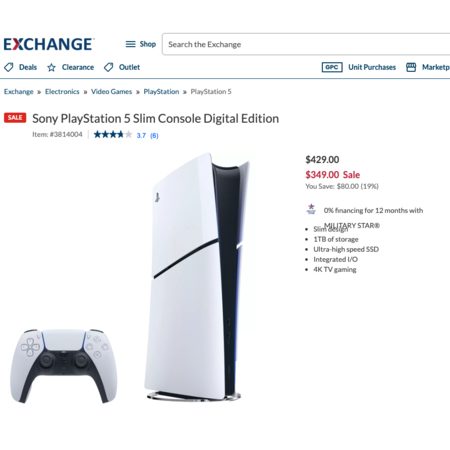This screenshot has height=450, width=450.
Task: Click the Outlet tag icon
Action: pos(108,67)
